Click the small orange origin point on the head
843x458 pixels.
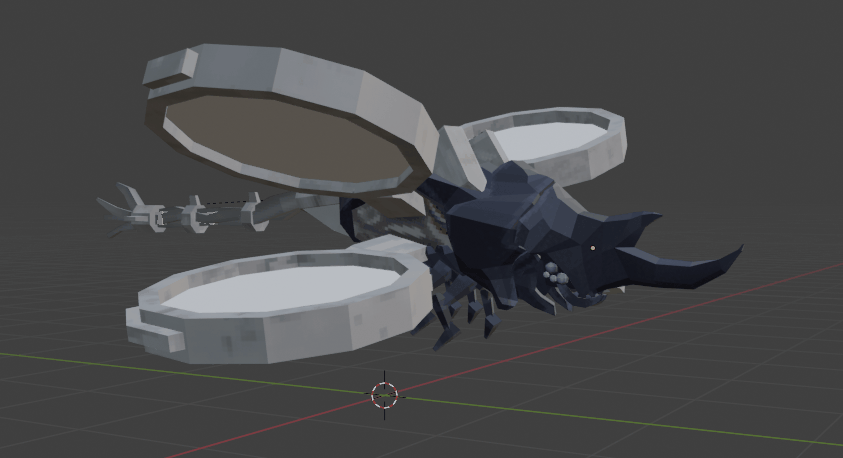593,248
